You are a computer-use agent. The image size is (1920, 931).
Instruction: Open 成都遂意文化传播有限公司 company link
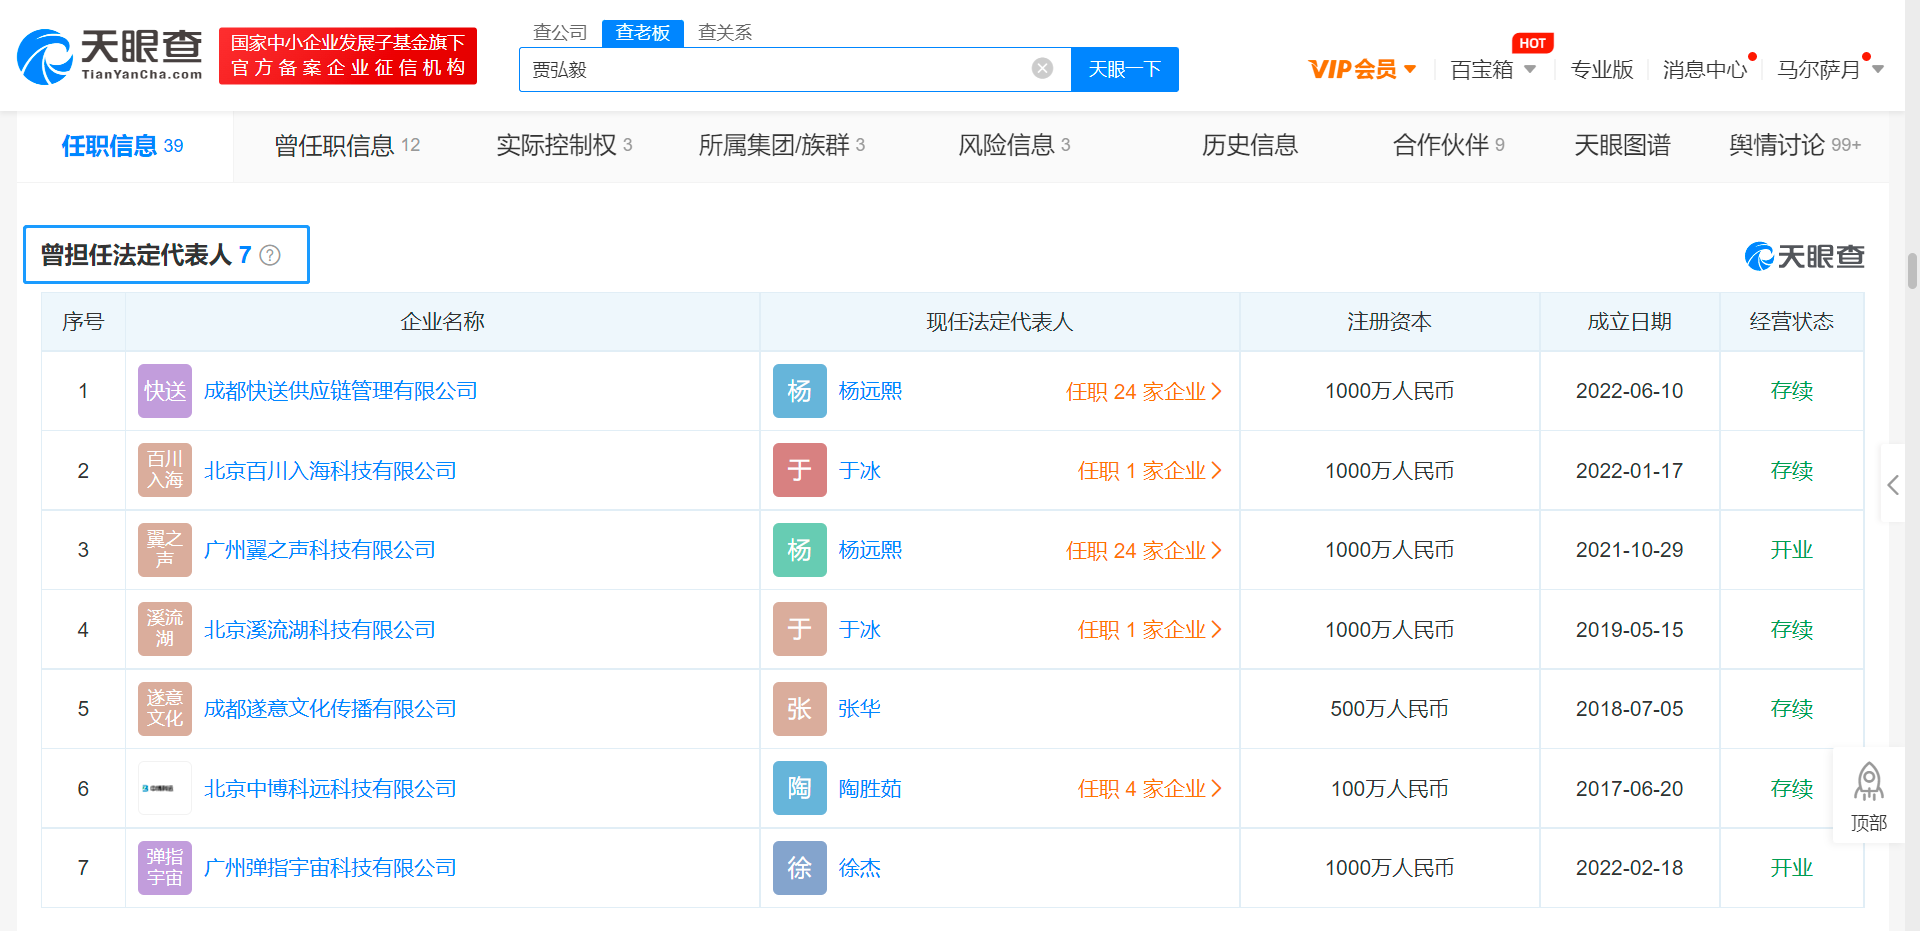pos(330,709)
